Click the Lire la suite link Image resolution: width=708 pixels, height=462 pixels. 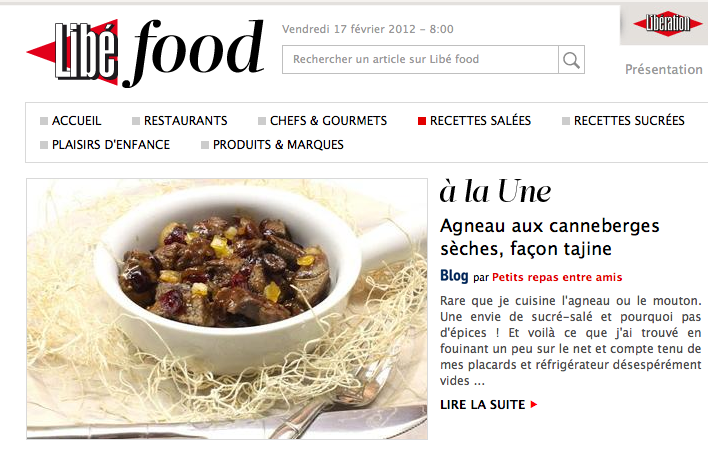click(483, 405)
